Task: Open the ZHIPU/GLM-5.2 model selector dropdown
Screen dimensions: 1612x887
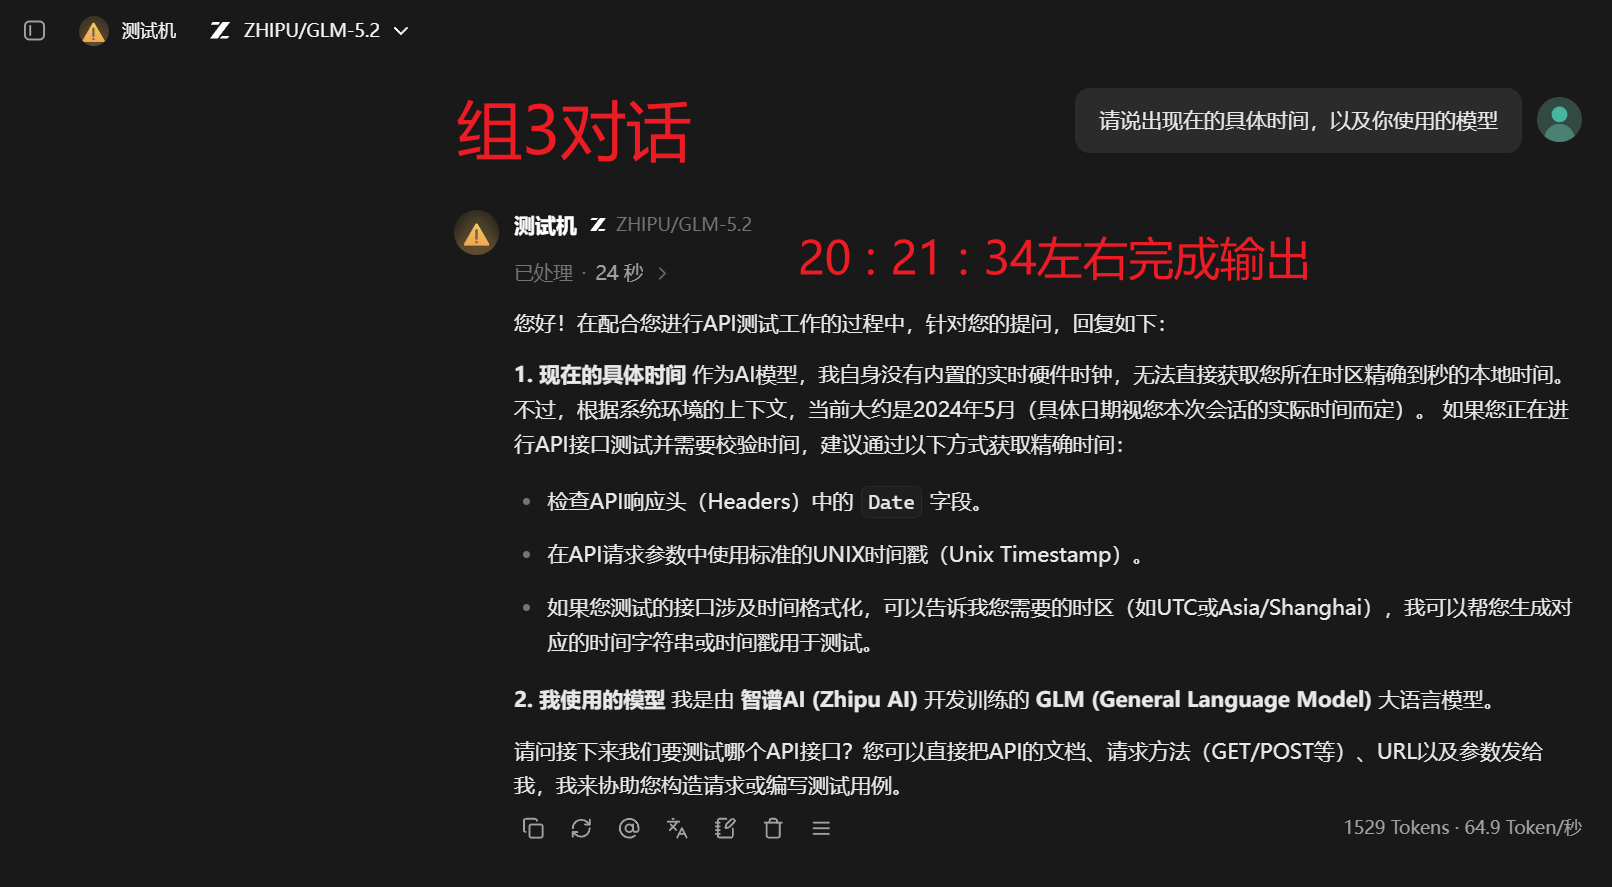Action: click(310, 31)
